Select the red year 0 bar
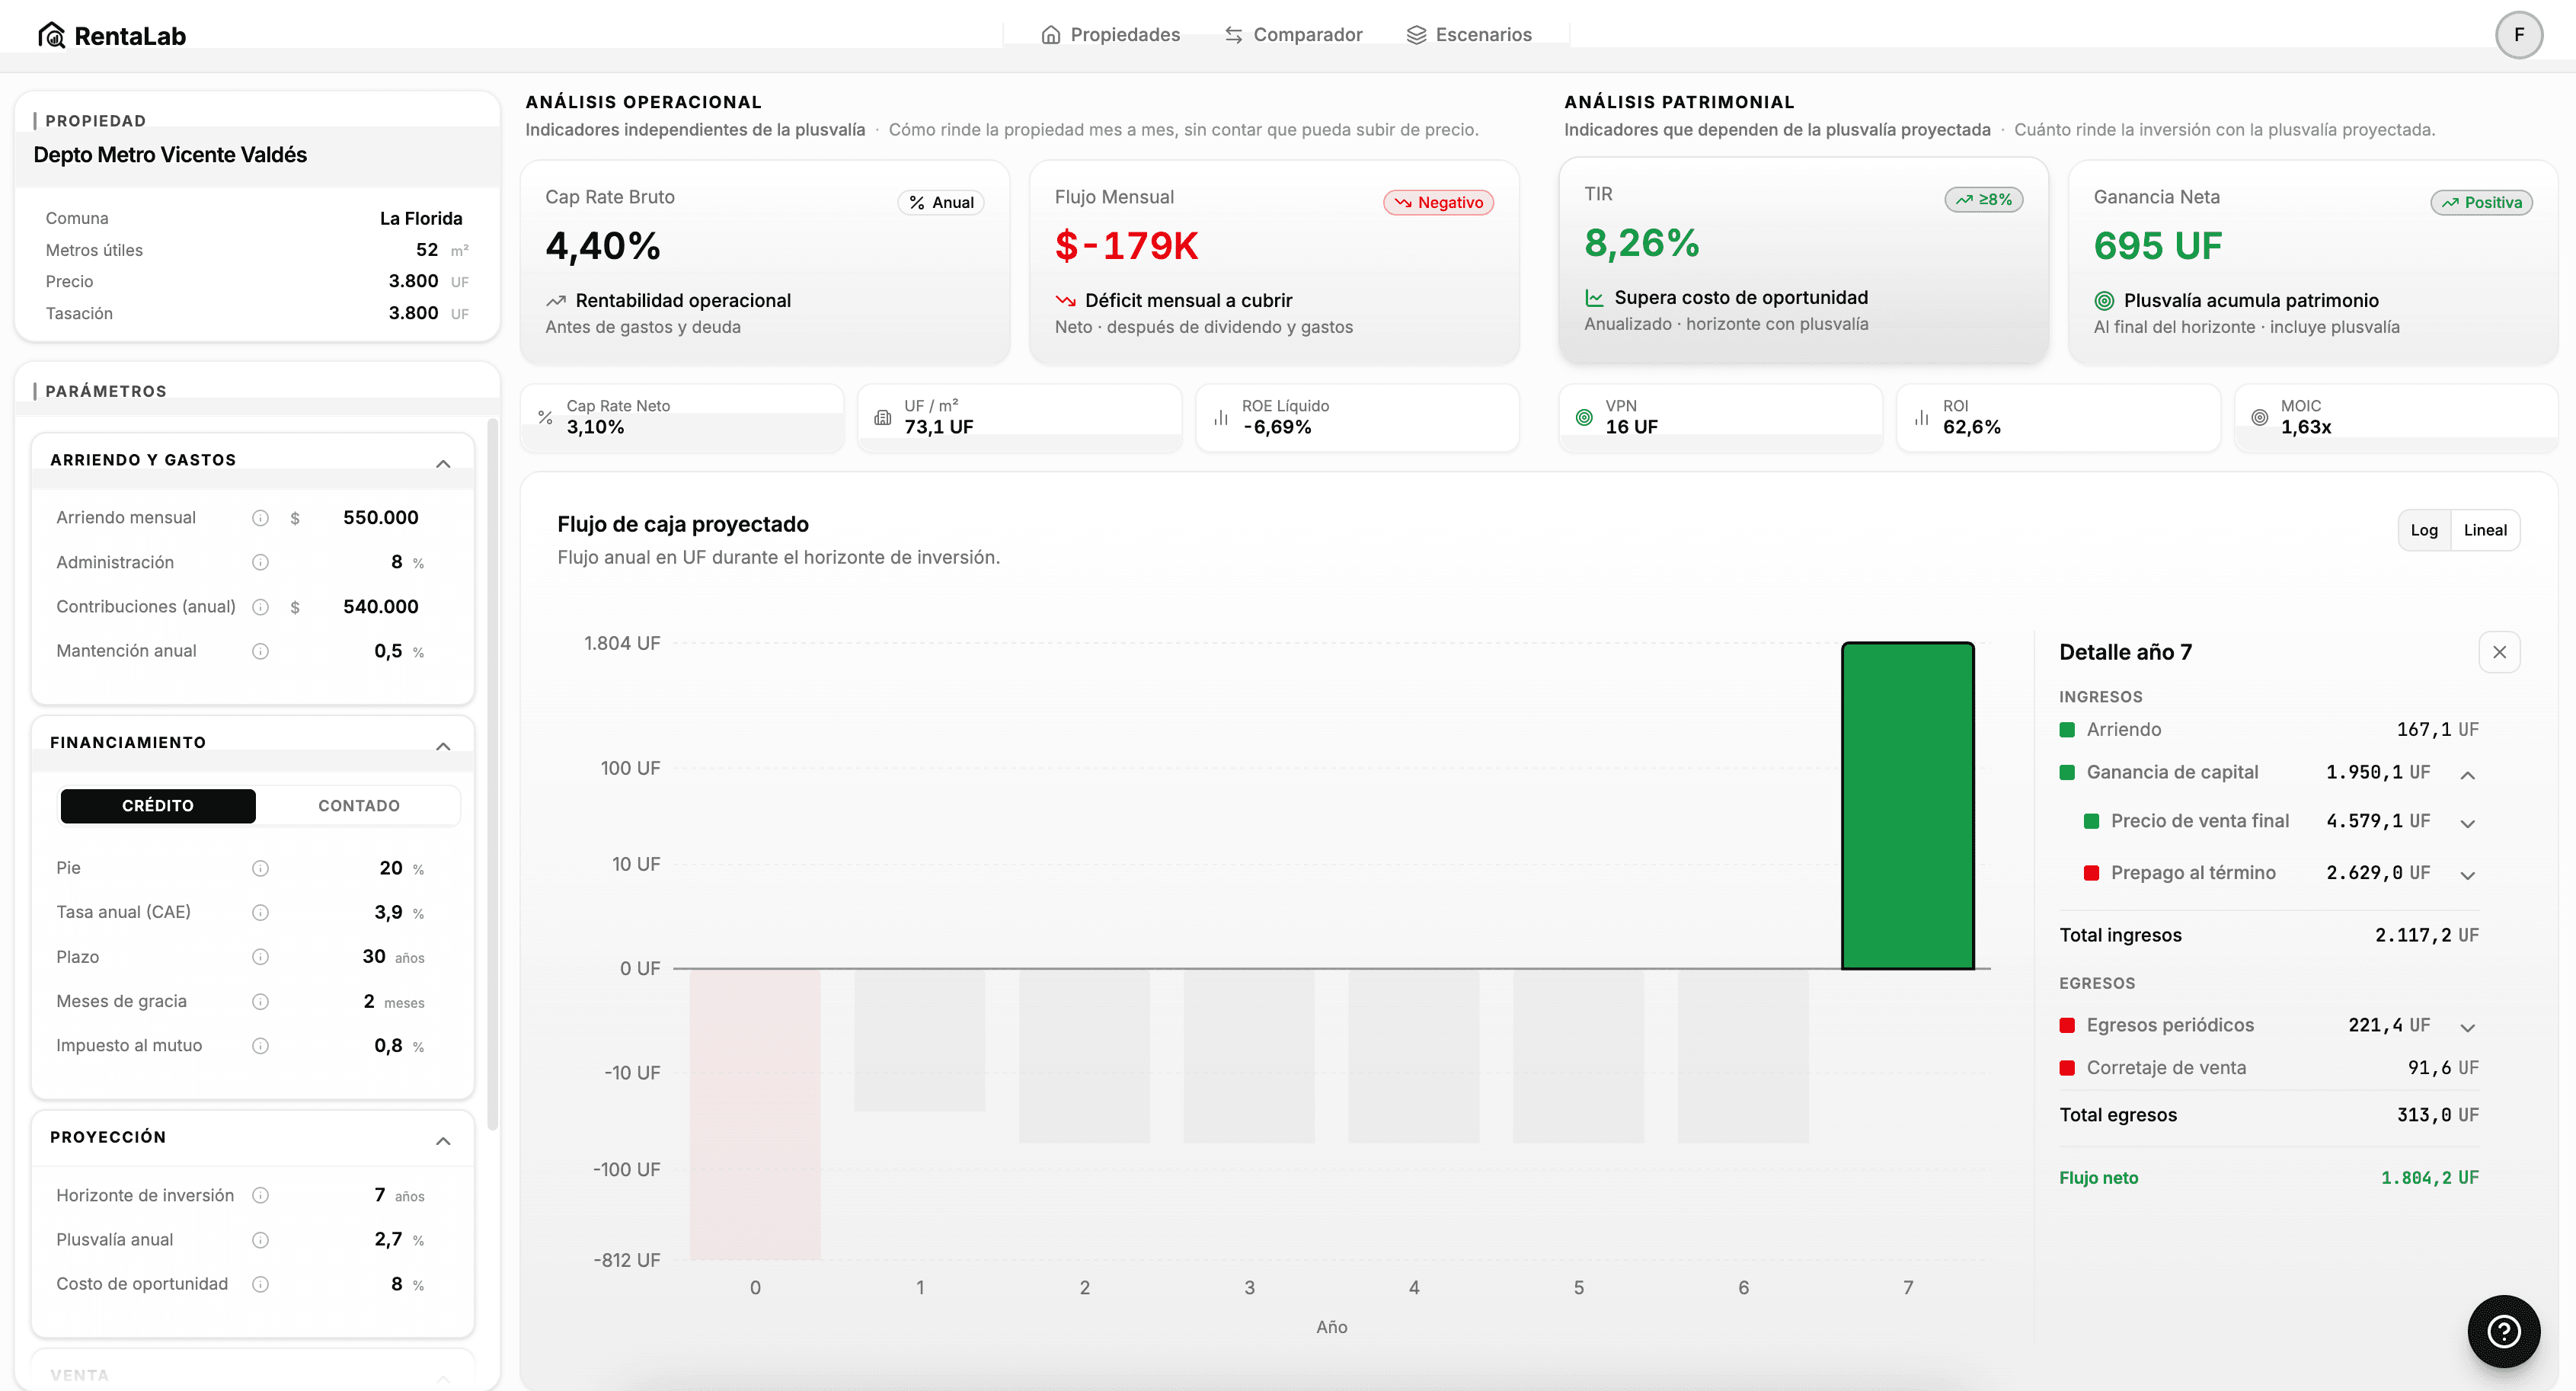 (755, 1114)
